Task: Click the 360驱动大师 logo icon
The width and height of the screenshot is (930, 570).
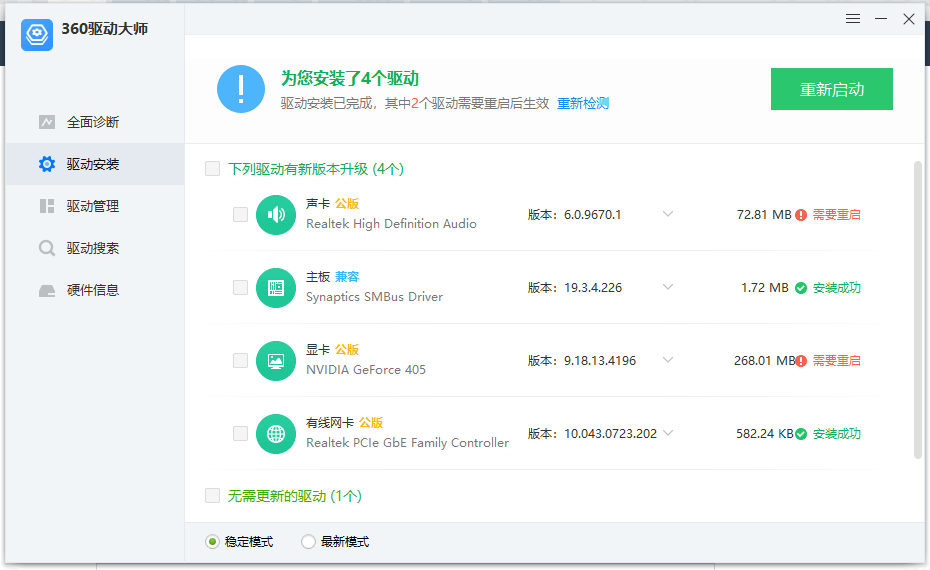Action: (37, 34)
